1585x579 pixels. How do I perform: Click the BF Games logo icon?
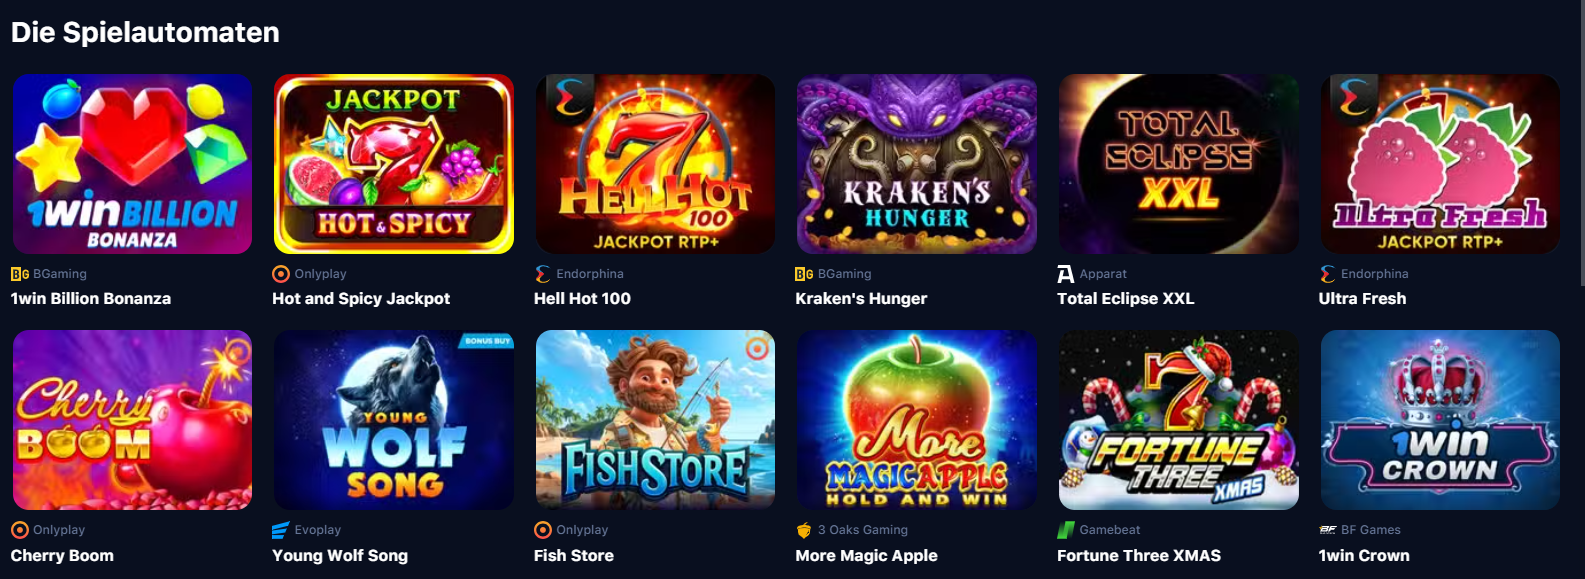(x=1328, y=530)
